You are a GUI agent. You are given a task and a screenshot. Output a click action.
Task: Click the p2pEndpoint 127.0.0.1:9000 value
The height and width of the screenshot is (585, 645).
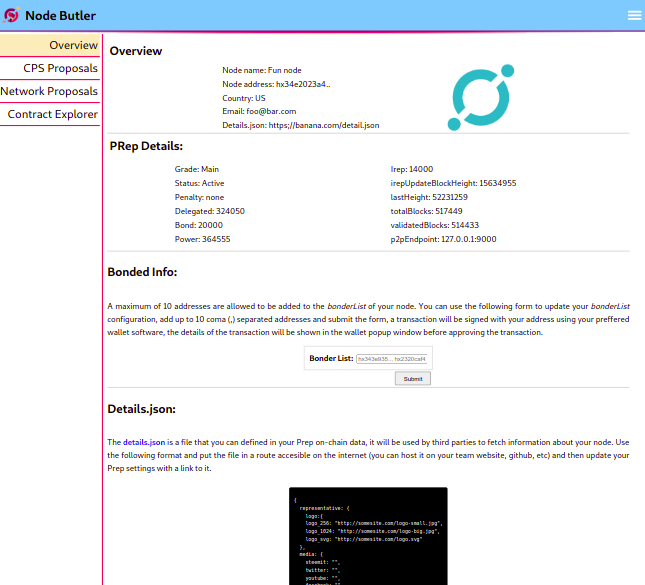(x=469, y=239)
